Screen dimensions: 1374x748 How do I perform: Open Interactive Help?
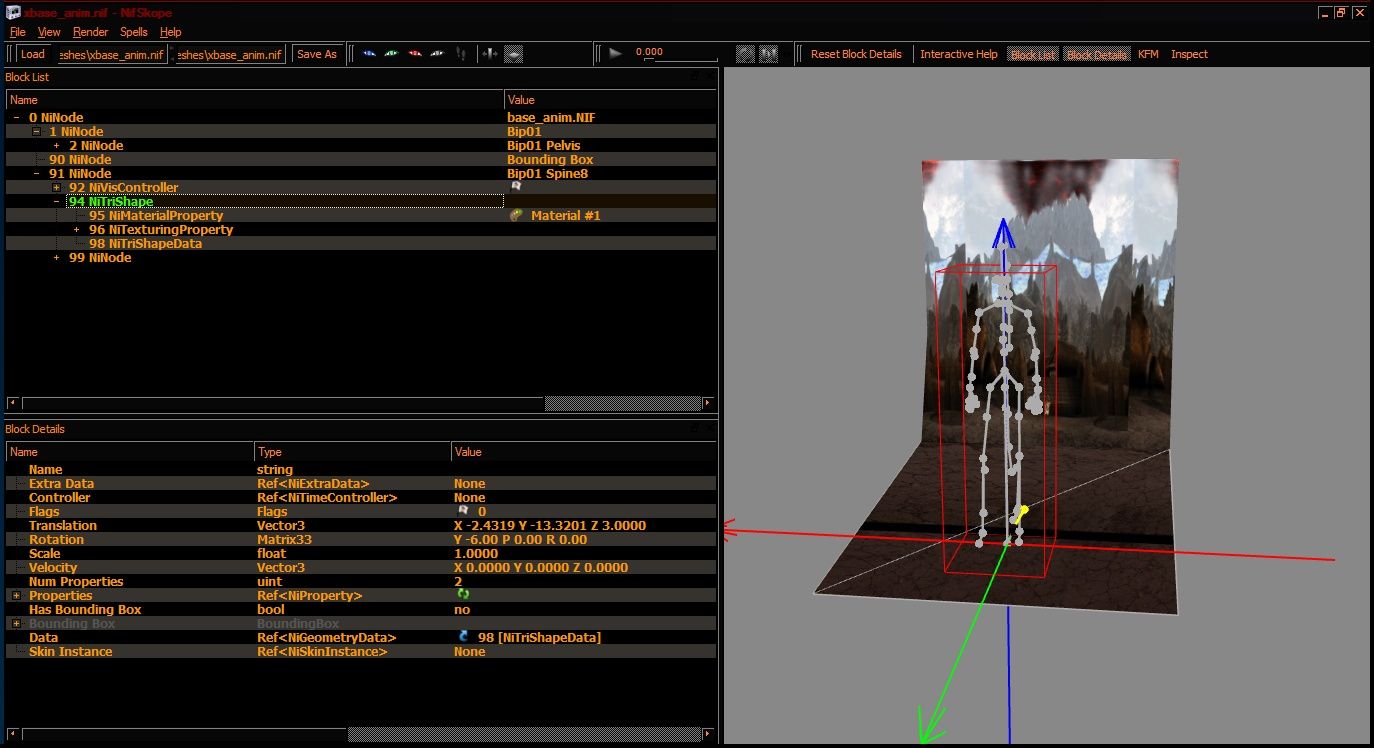(x=959, y=54)
